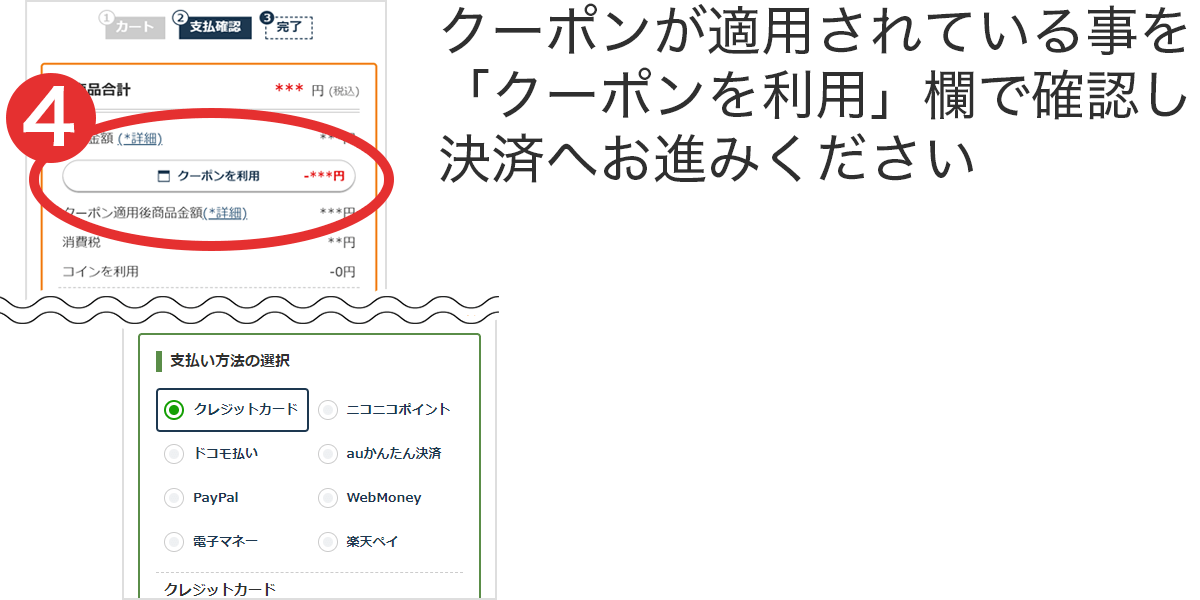
Task: Select the 支払確認 step tab
Action: 215,27
